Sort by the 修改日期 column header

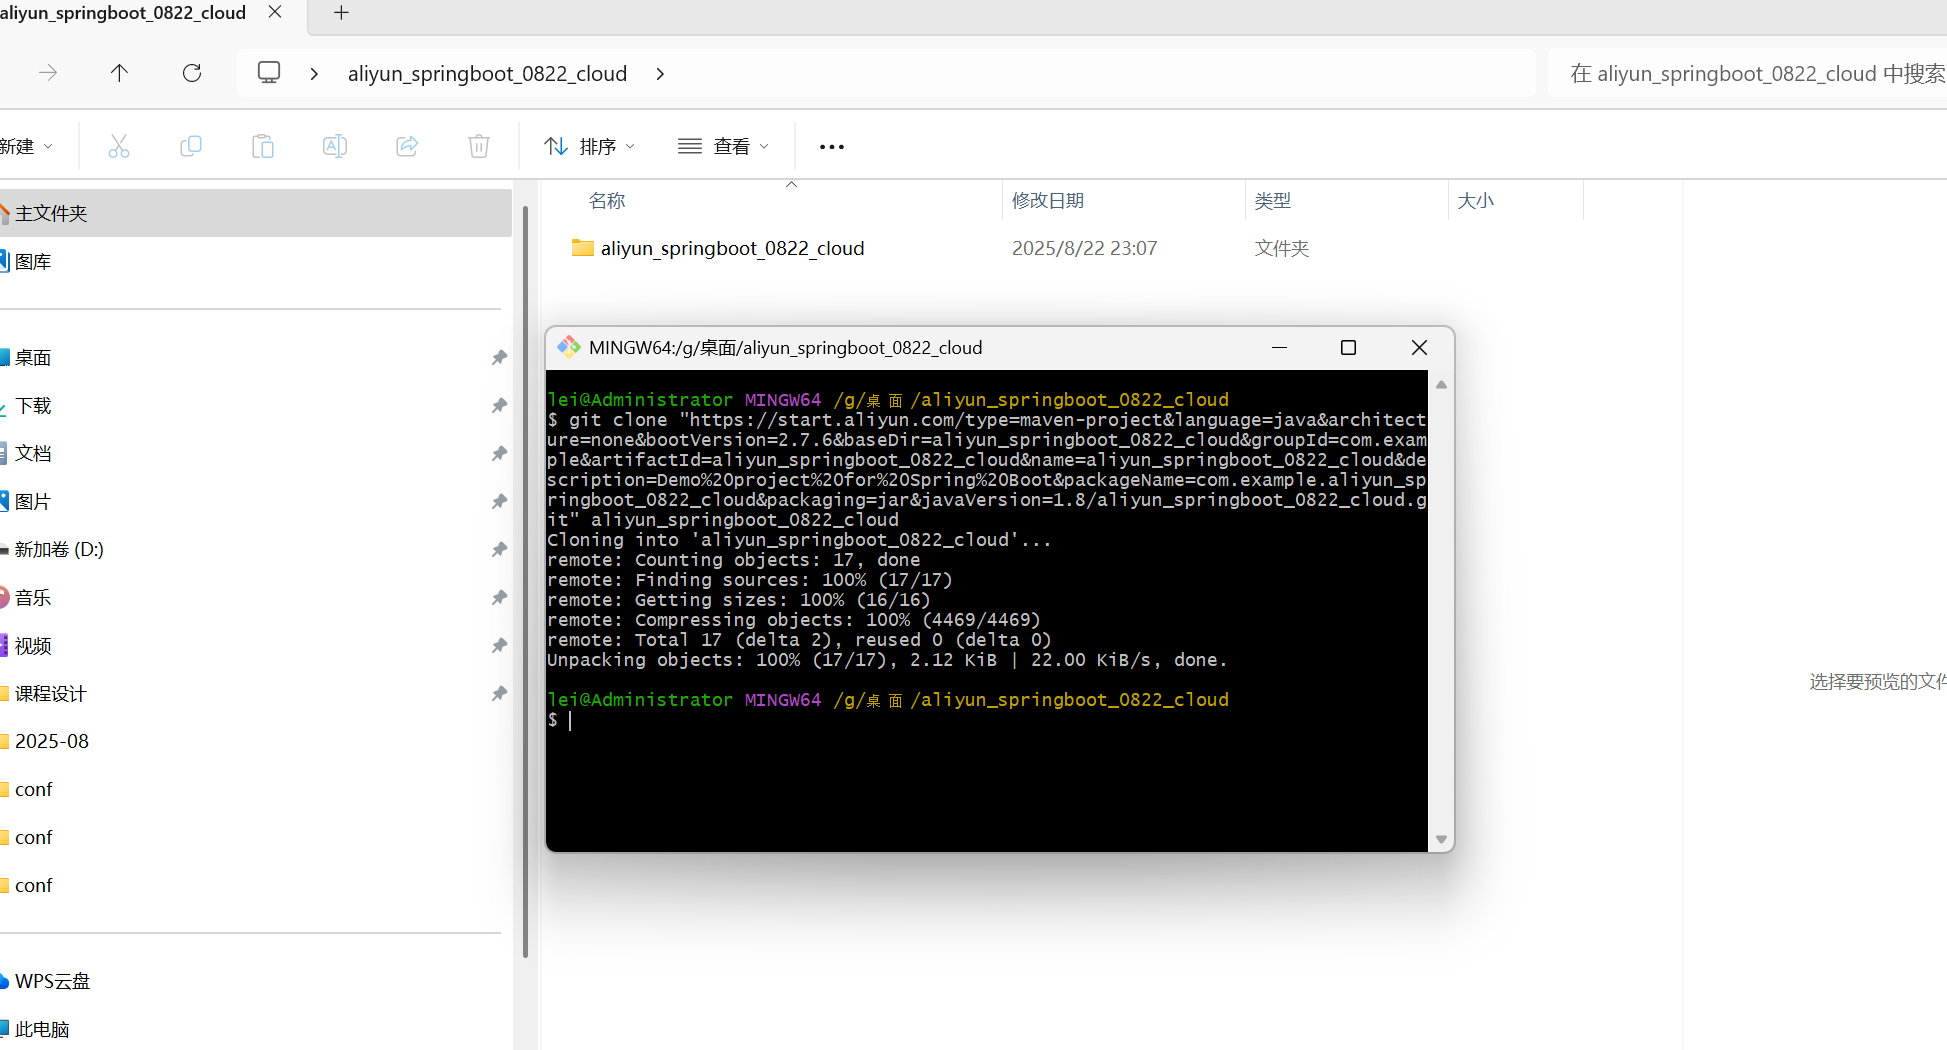coord(1048,201)
